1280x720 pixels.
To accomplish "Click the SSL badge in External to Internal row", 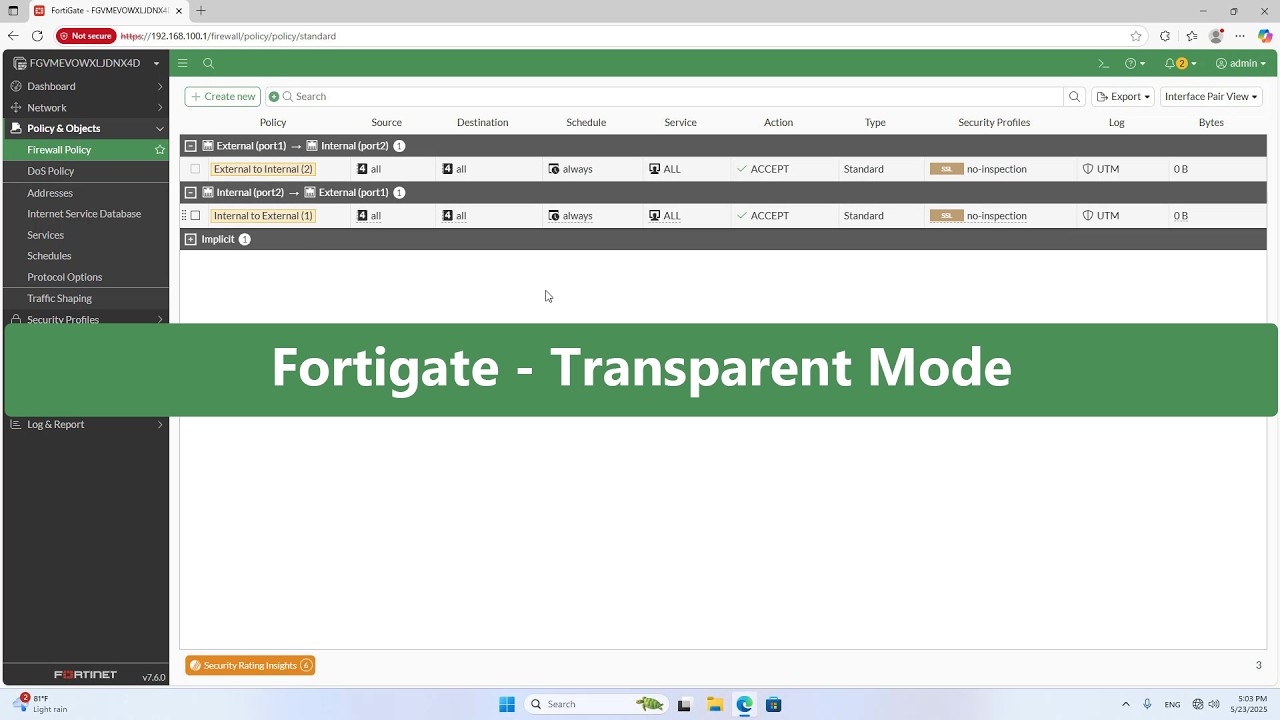I will [x=946, y=169].
